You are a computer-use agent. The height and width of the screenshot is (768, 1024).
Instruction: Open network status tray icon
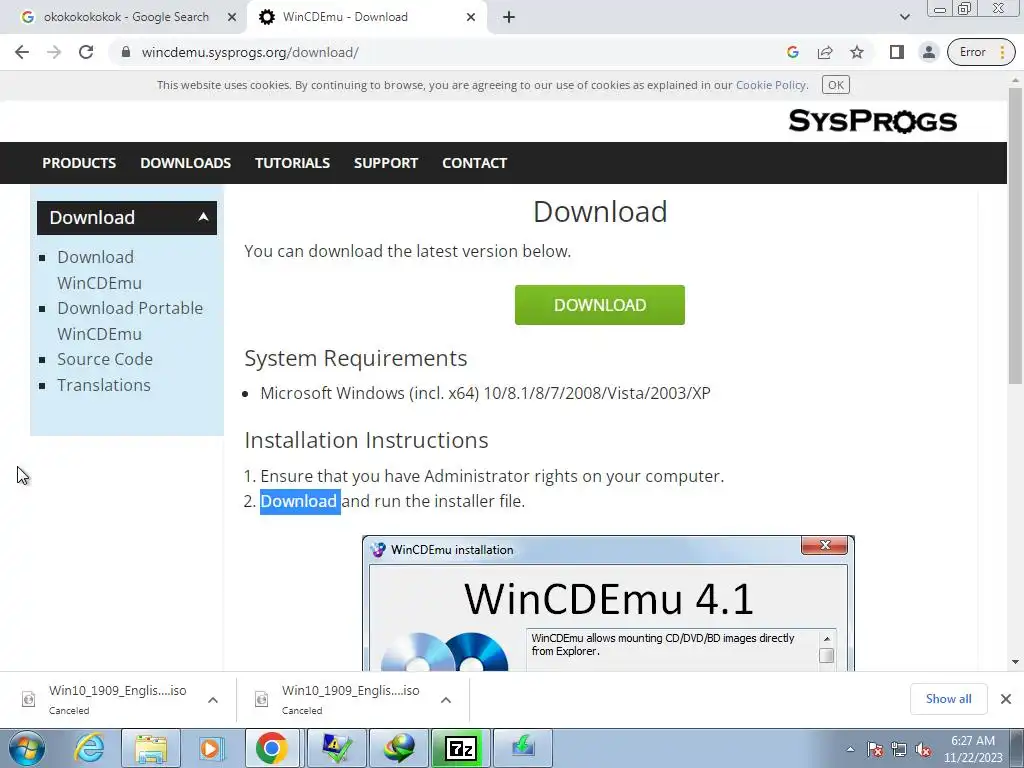click(x=899, y=749)
